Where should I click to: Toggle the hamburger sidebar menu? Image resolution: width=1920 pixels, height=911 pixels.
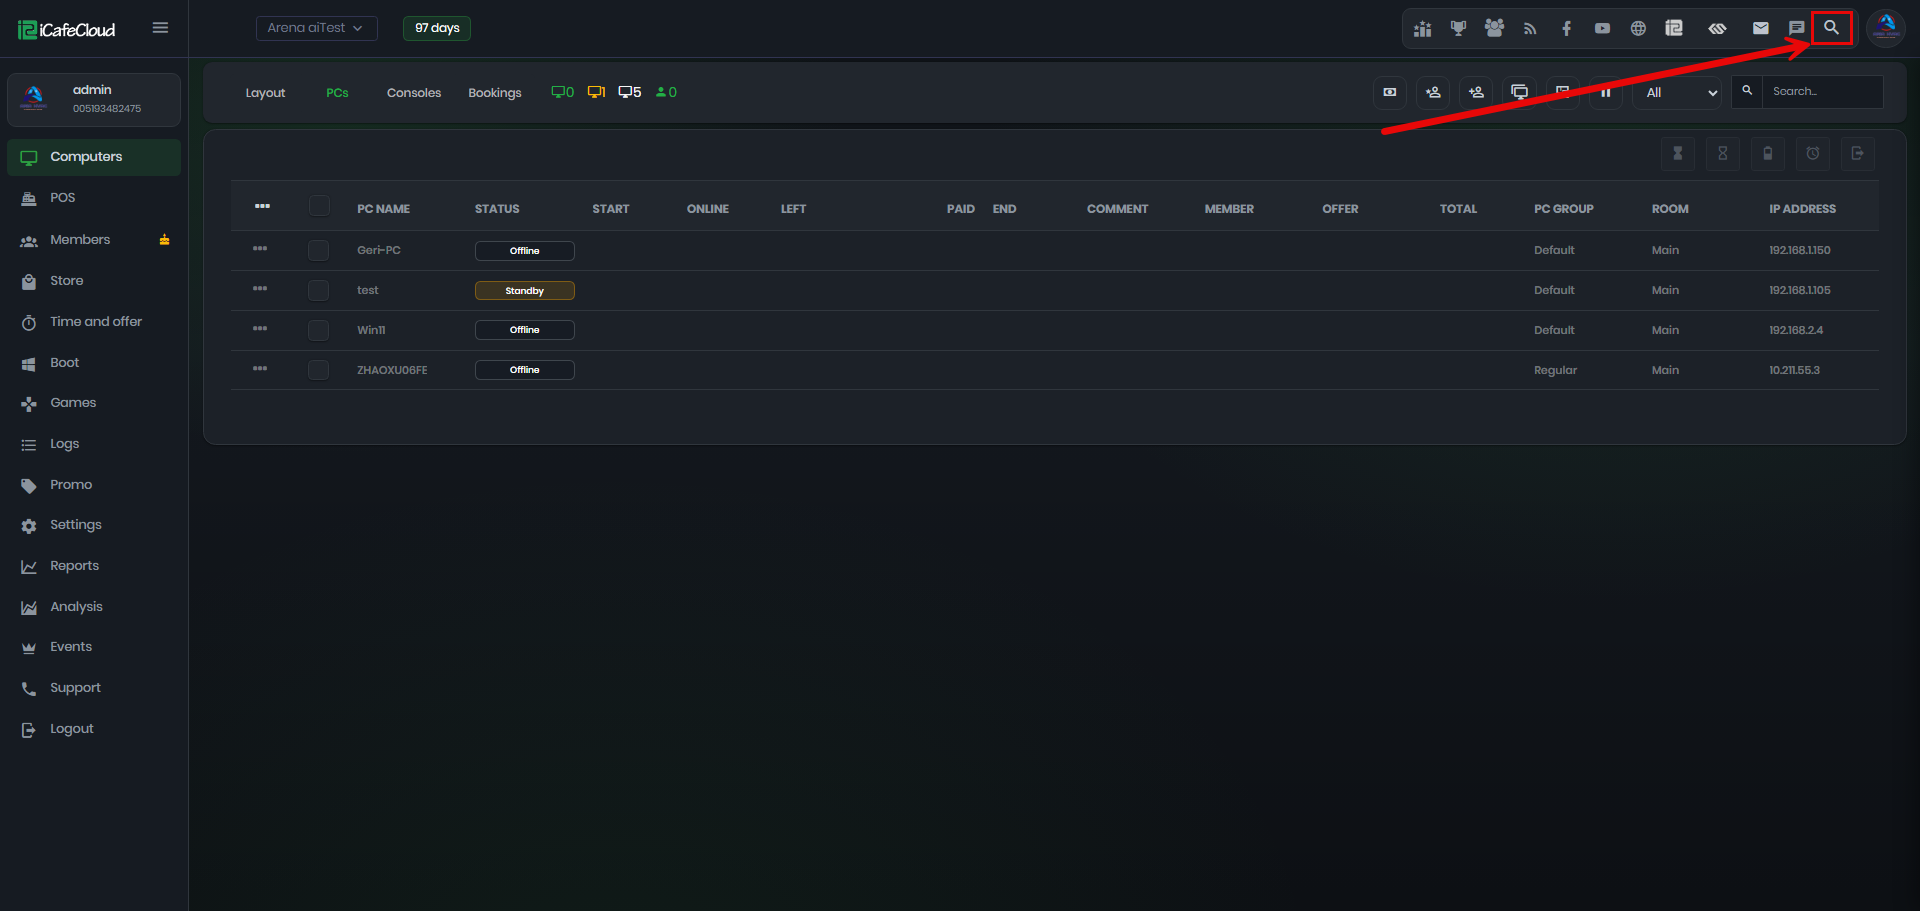pos(160,28)
